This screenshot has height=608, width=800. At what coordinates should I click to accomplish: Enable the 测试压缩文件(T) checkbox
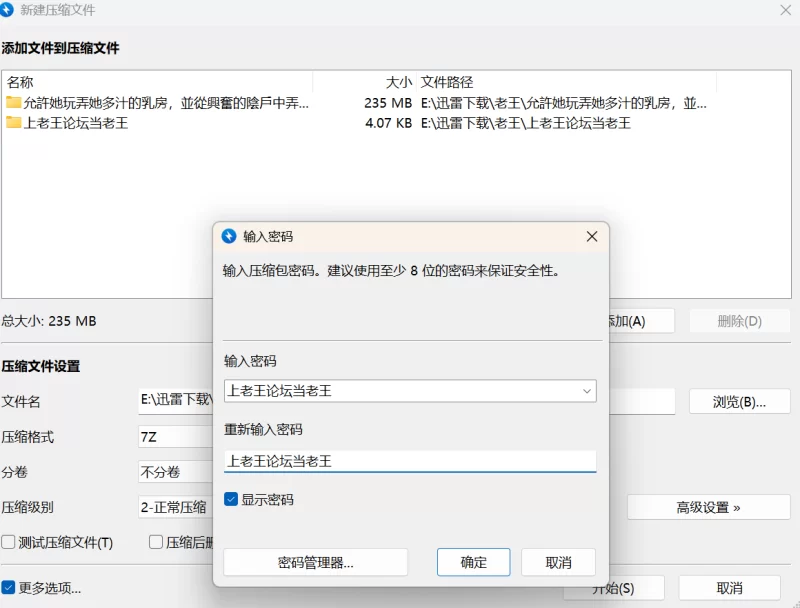pyautogui.click(x=8, y=542)
